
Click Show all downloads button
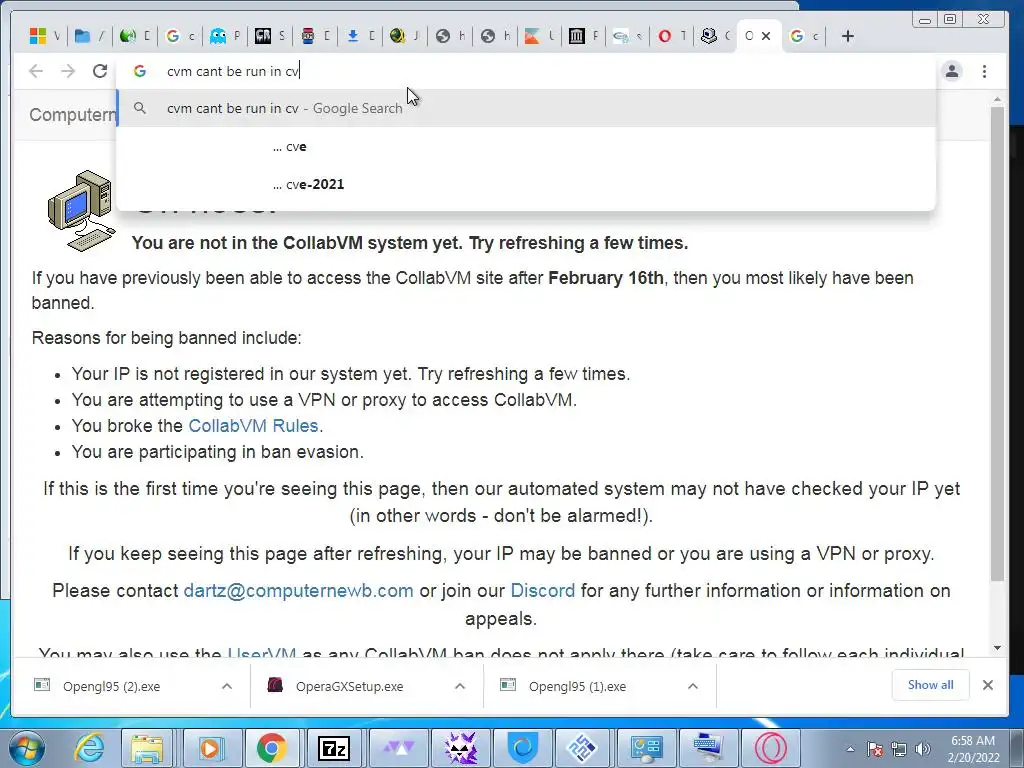[x=930, y=685]
